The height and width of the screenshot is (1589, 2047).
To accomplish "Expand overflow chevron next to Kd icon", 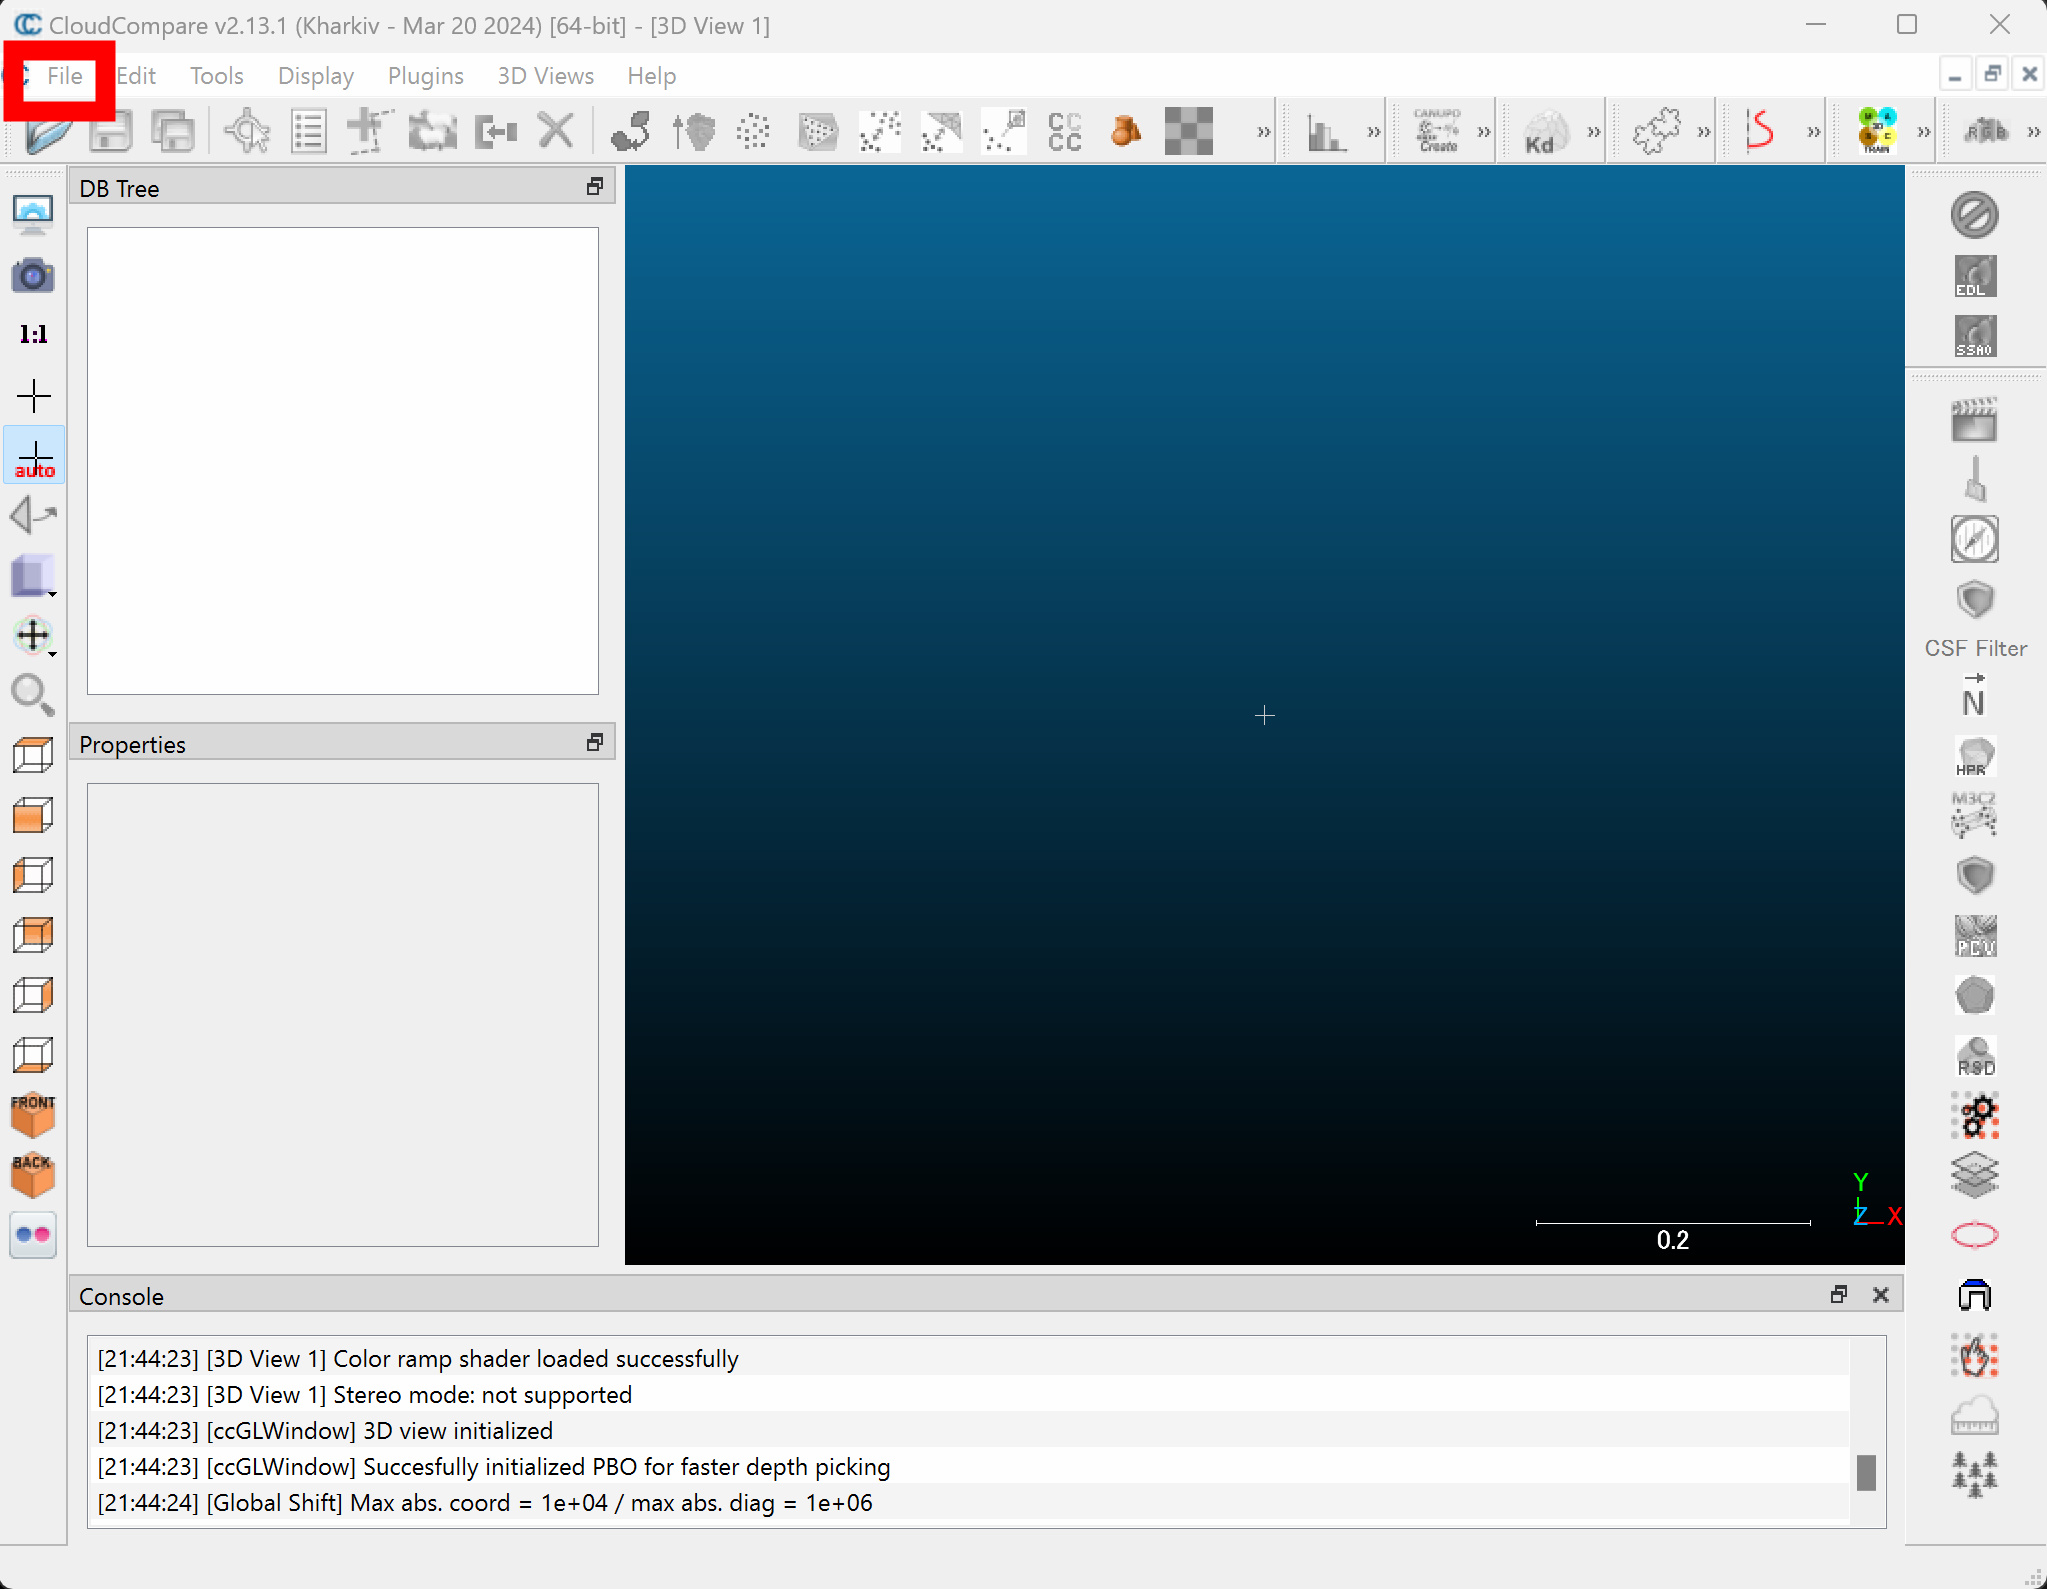I will click(x=1593, y=132).
